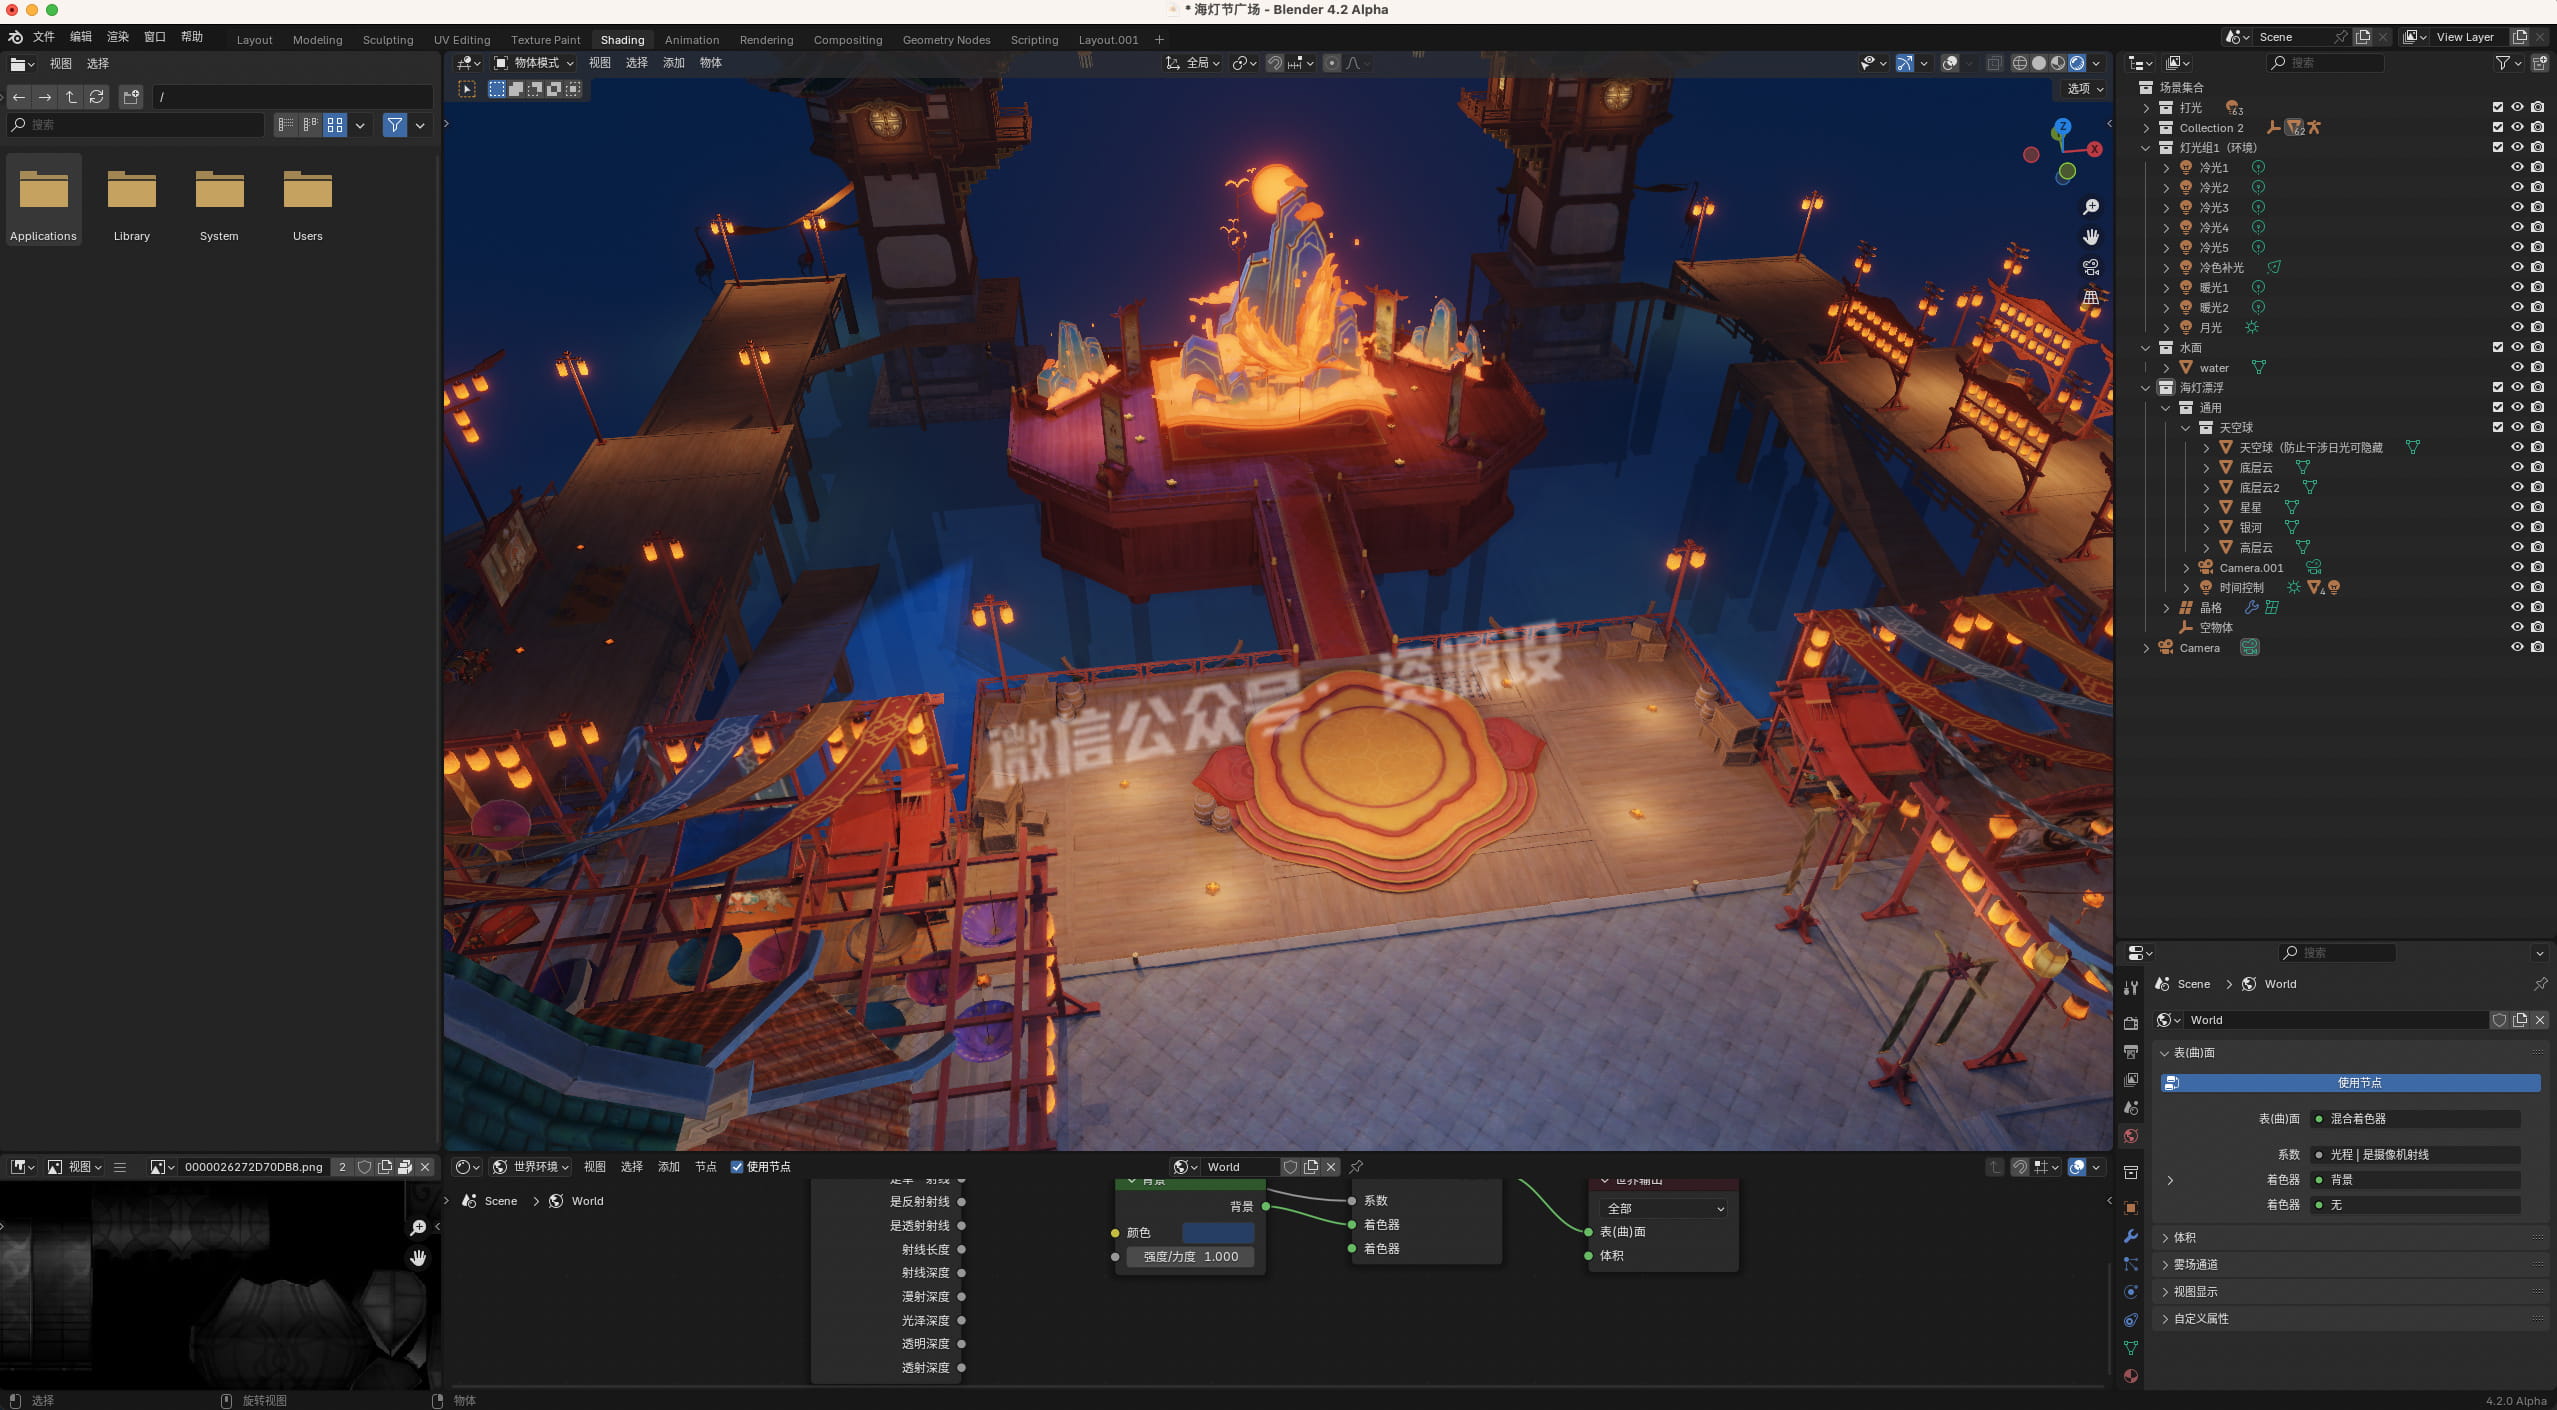Image resolution: width=2557 pixels, height=1410 pixels.
Task: Select rendered viewport shading mode
Action: 2077,63
